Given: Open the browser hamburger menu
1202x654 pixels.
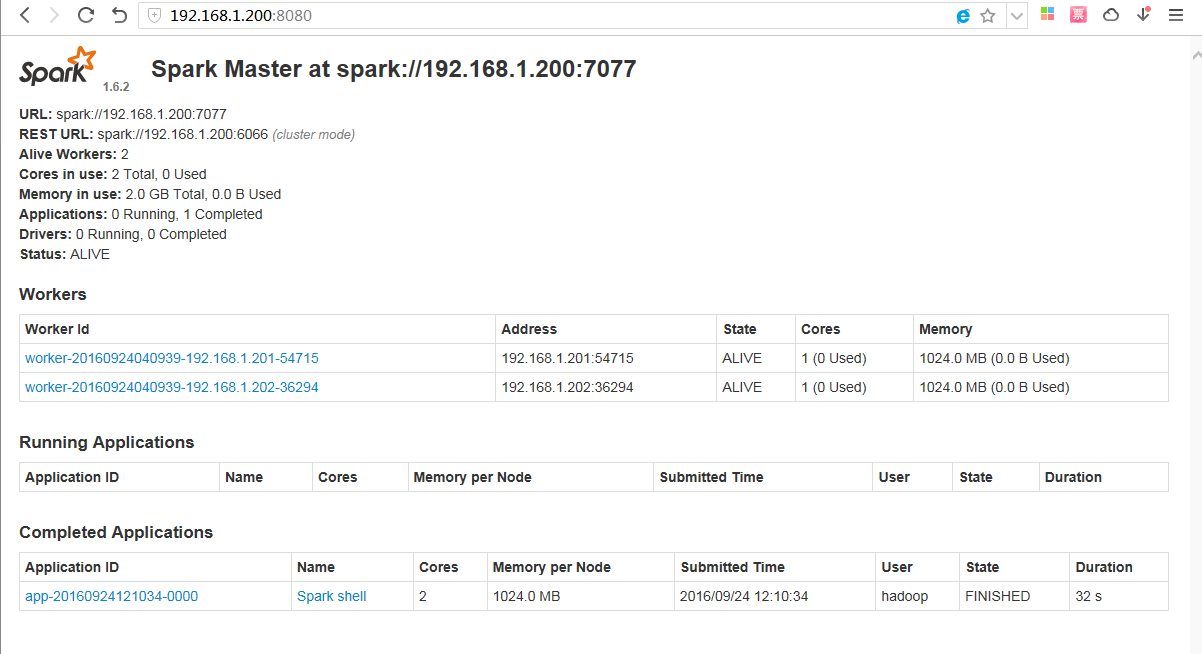Looking at the screenshot, I should (1176, 15).
